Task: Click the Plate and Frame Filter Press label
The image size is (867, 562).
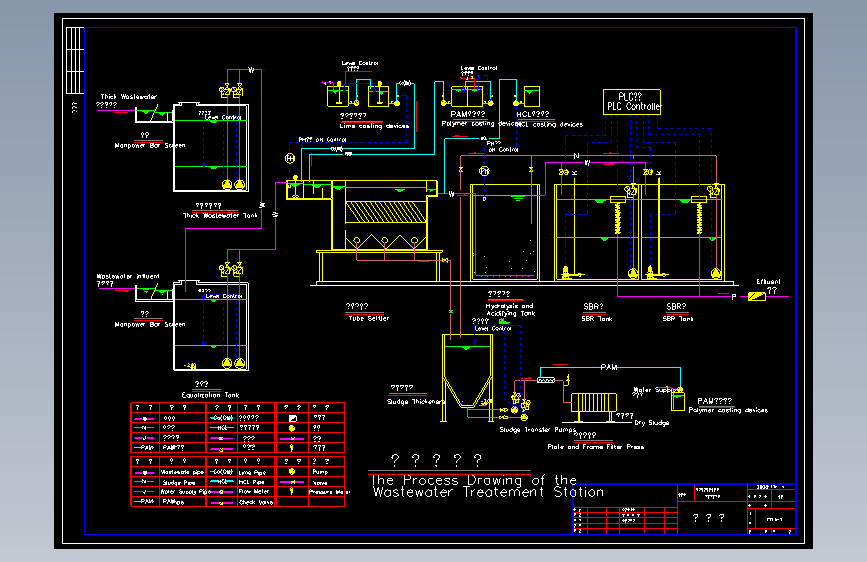Action: coord(596,446)
